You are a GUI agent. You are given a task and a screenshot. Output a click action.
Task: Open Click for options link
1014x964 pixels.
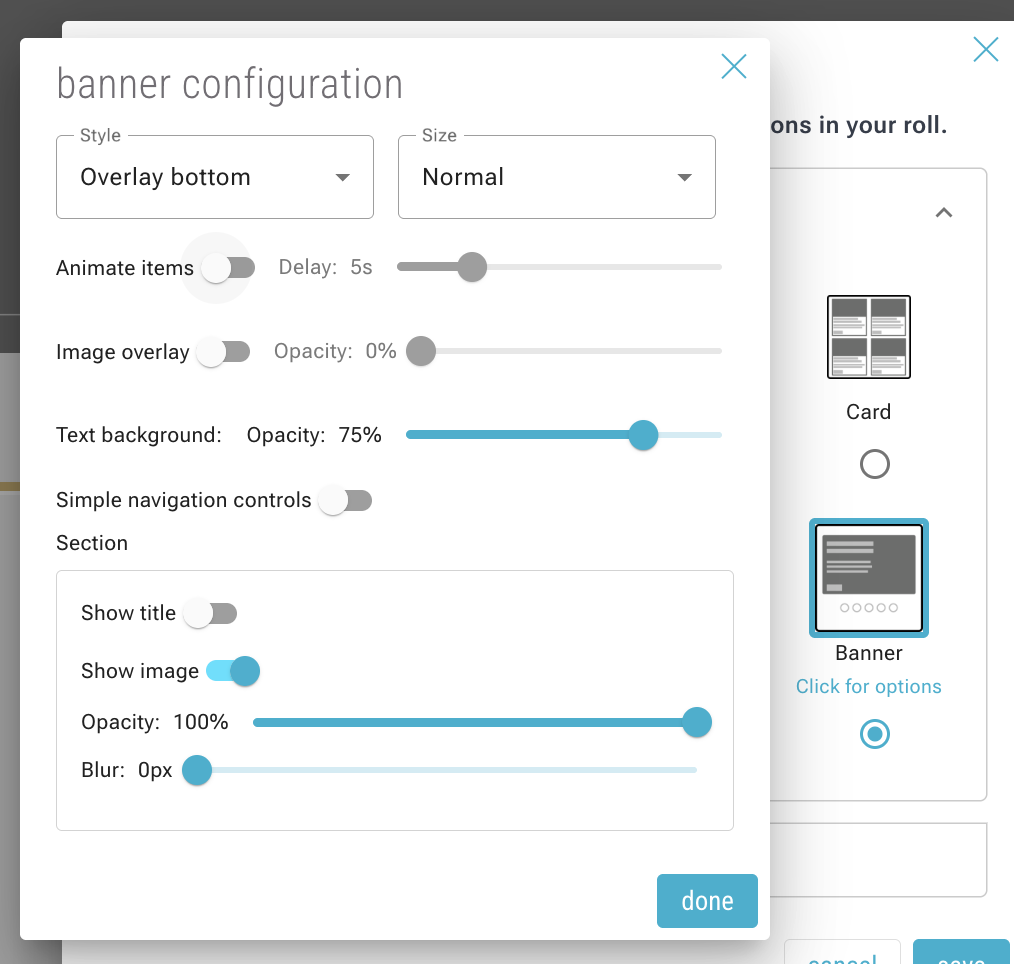[x=868, y=686]
